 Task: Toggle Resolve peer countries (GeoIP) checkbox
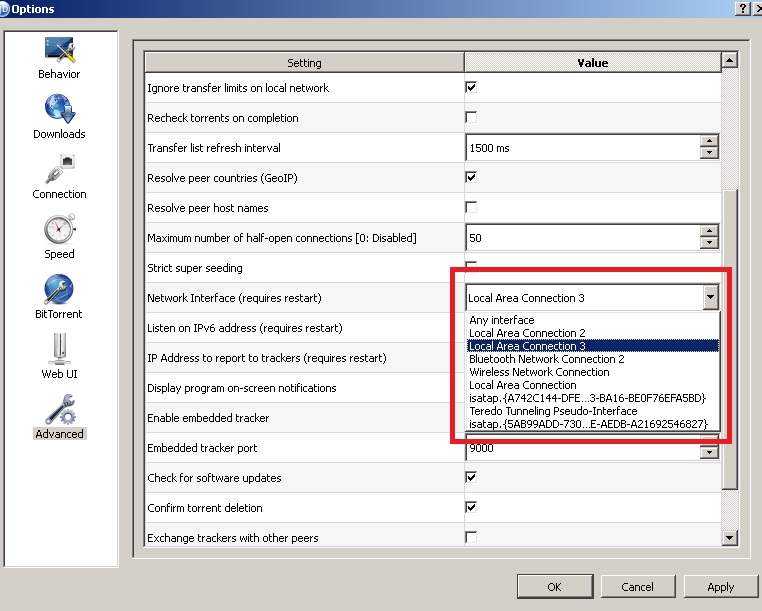point(471,177)
